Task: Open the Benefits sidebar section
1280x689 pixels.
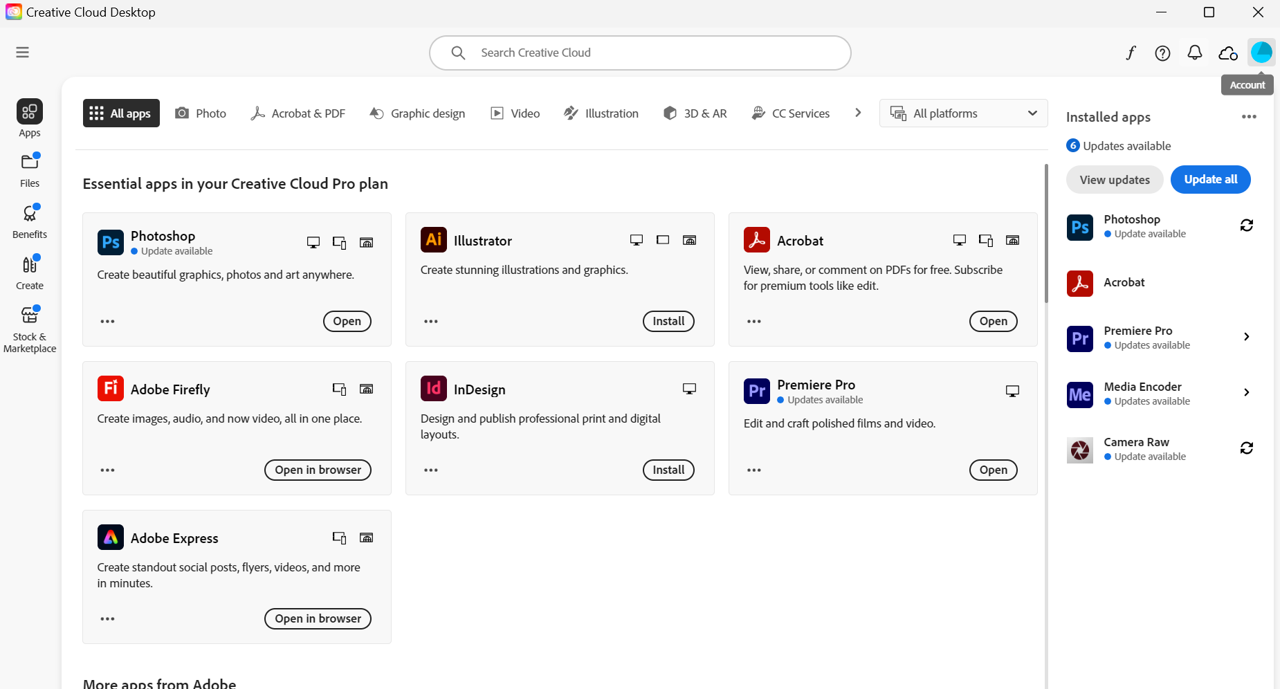Action: tap(30, 220)
